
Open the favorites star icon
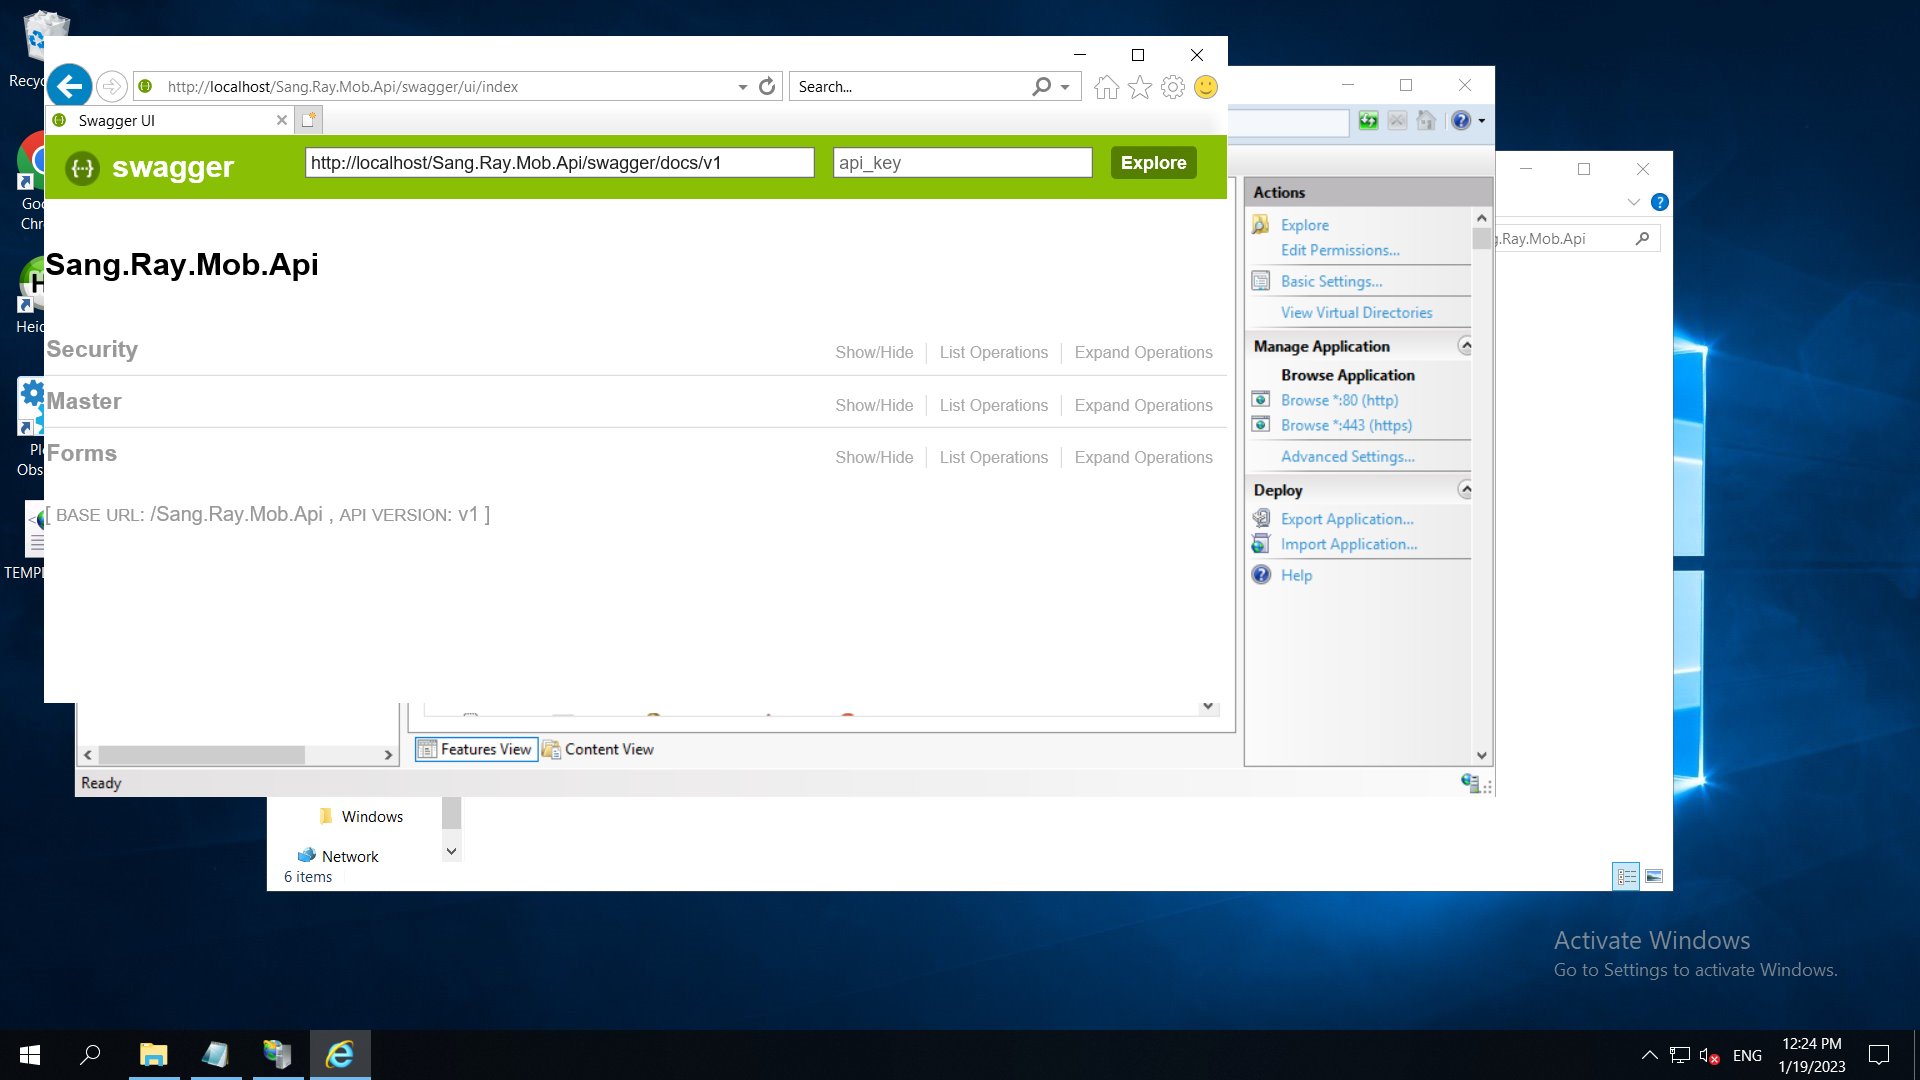(1140, 88)
